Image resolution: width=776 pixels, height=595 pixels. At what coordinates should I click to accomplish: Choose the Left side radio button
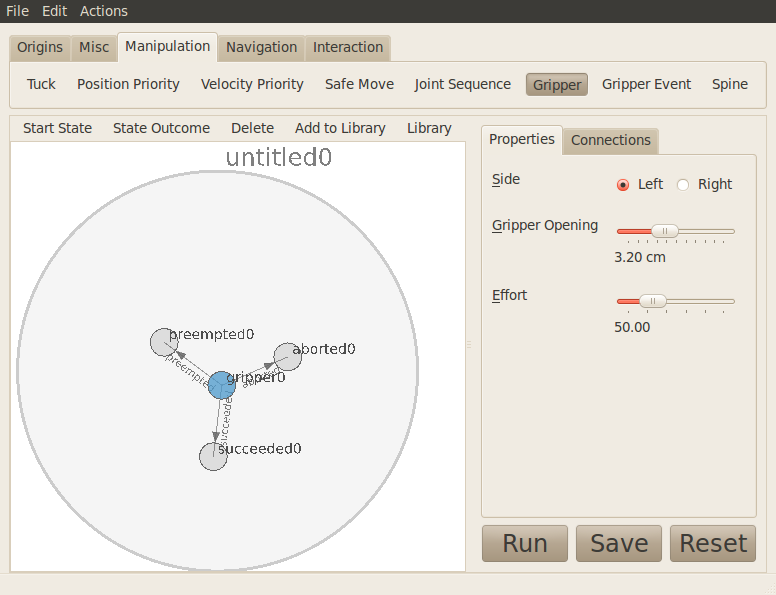point(623,184)
